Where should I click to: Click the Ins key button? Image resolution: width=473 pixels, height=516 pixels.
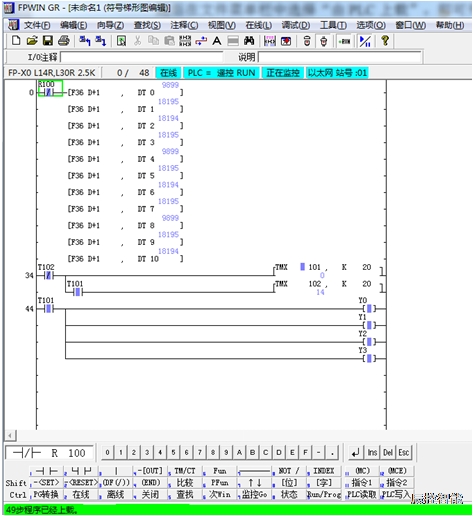(x=372, y=452)
